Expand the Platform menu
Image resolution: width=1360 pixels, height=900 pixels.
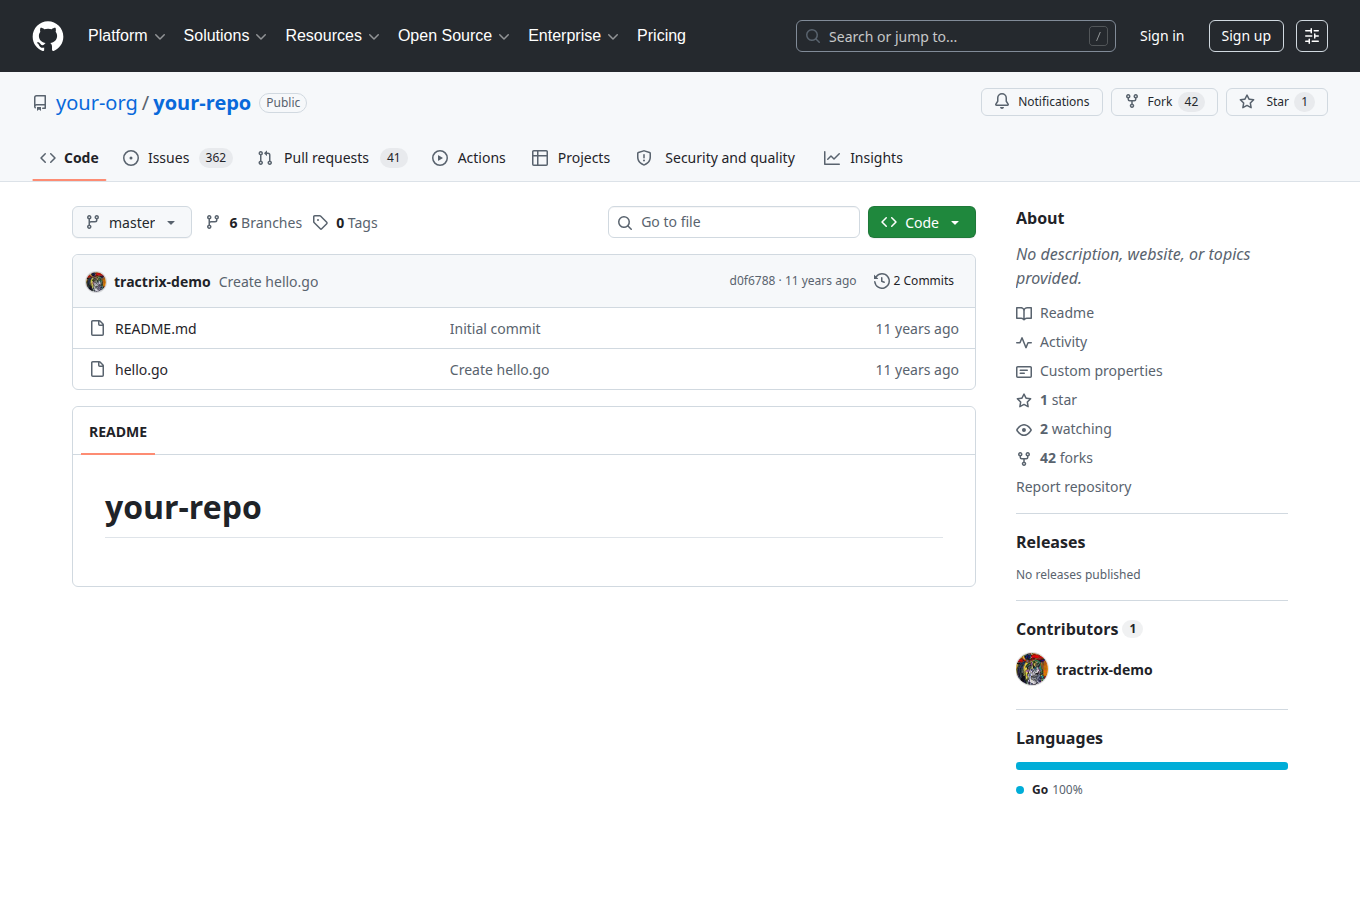pos(126,36)
